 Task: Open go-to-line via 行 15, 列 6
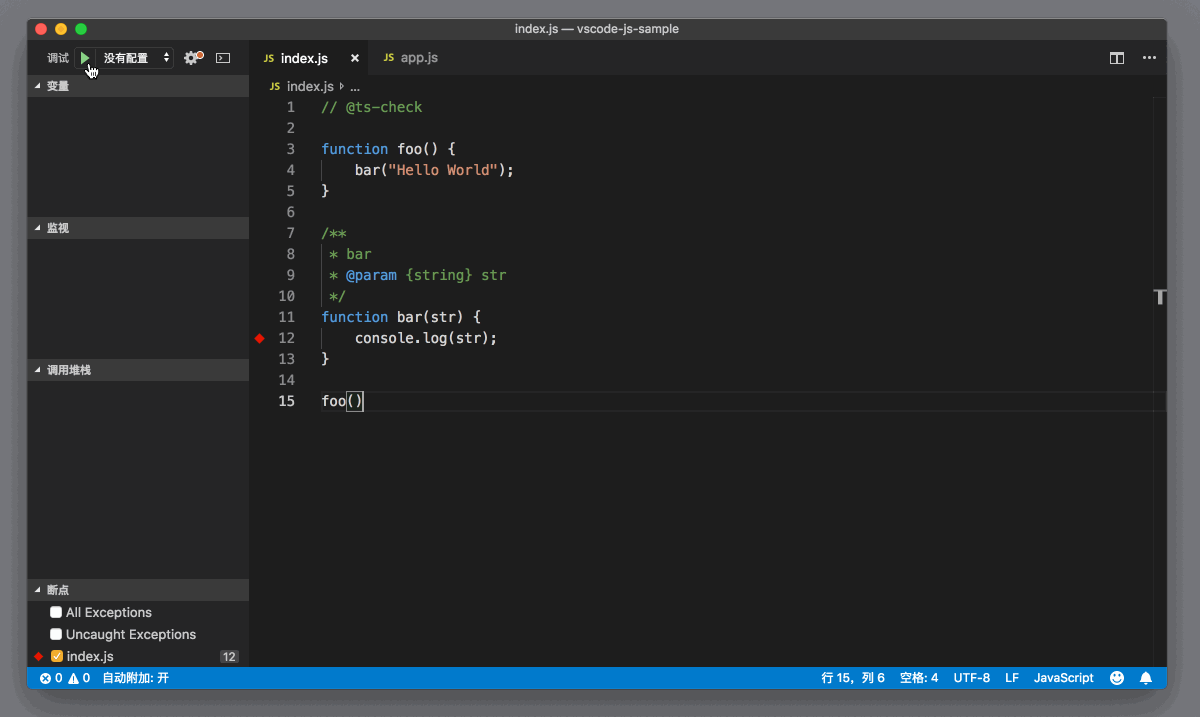(x=853, y=677)
